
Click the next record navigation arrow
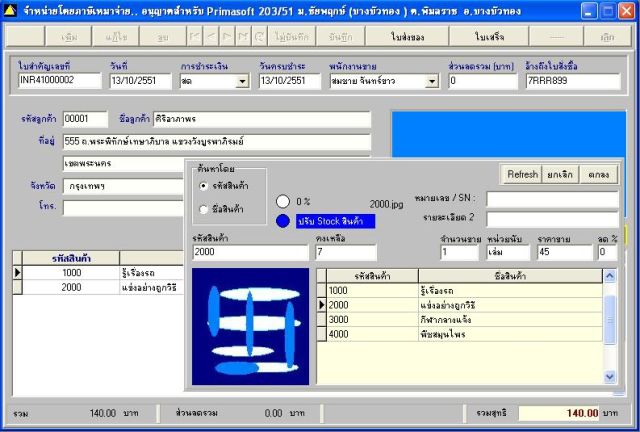[228, 36]
